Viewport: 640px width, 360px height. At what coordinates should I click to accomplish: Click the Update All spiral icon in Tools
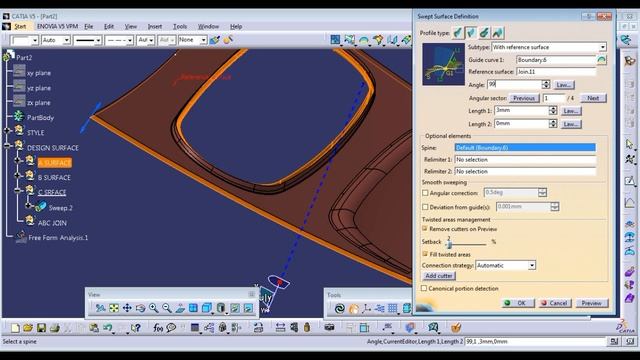coord(340,309)
